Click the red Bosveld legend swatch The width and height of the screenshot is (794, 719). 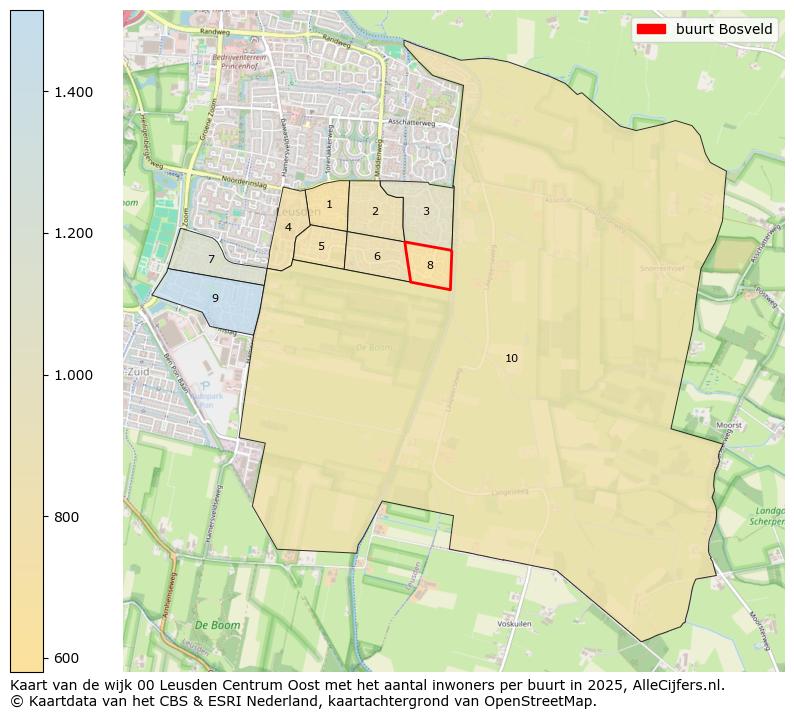click(x=652, y=29)
